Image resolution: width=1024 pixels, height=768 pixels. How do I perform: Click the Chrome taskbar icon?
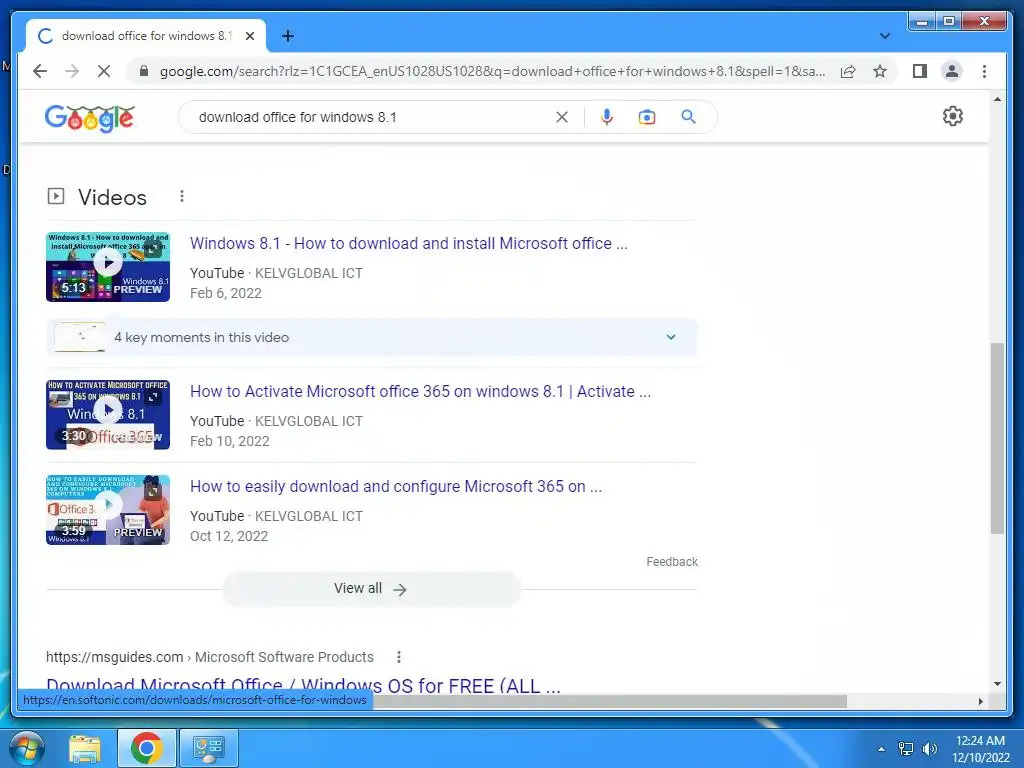[147, 748]
